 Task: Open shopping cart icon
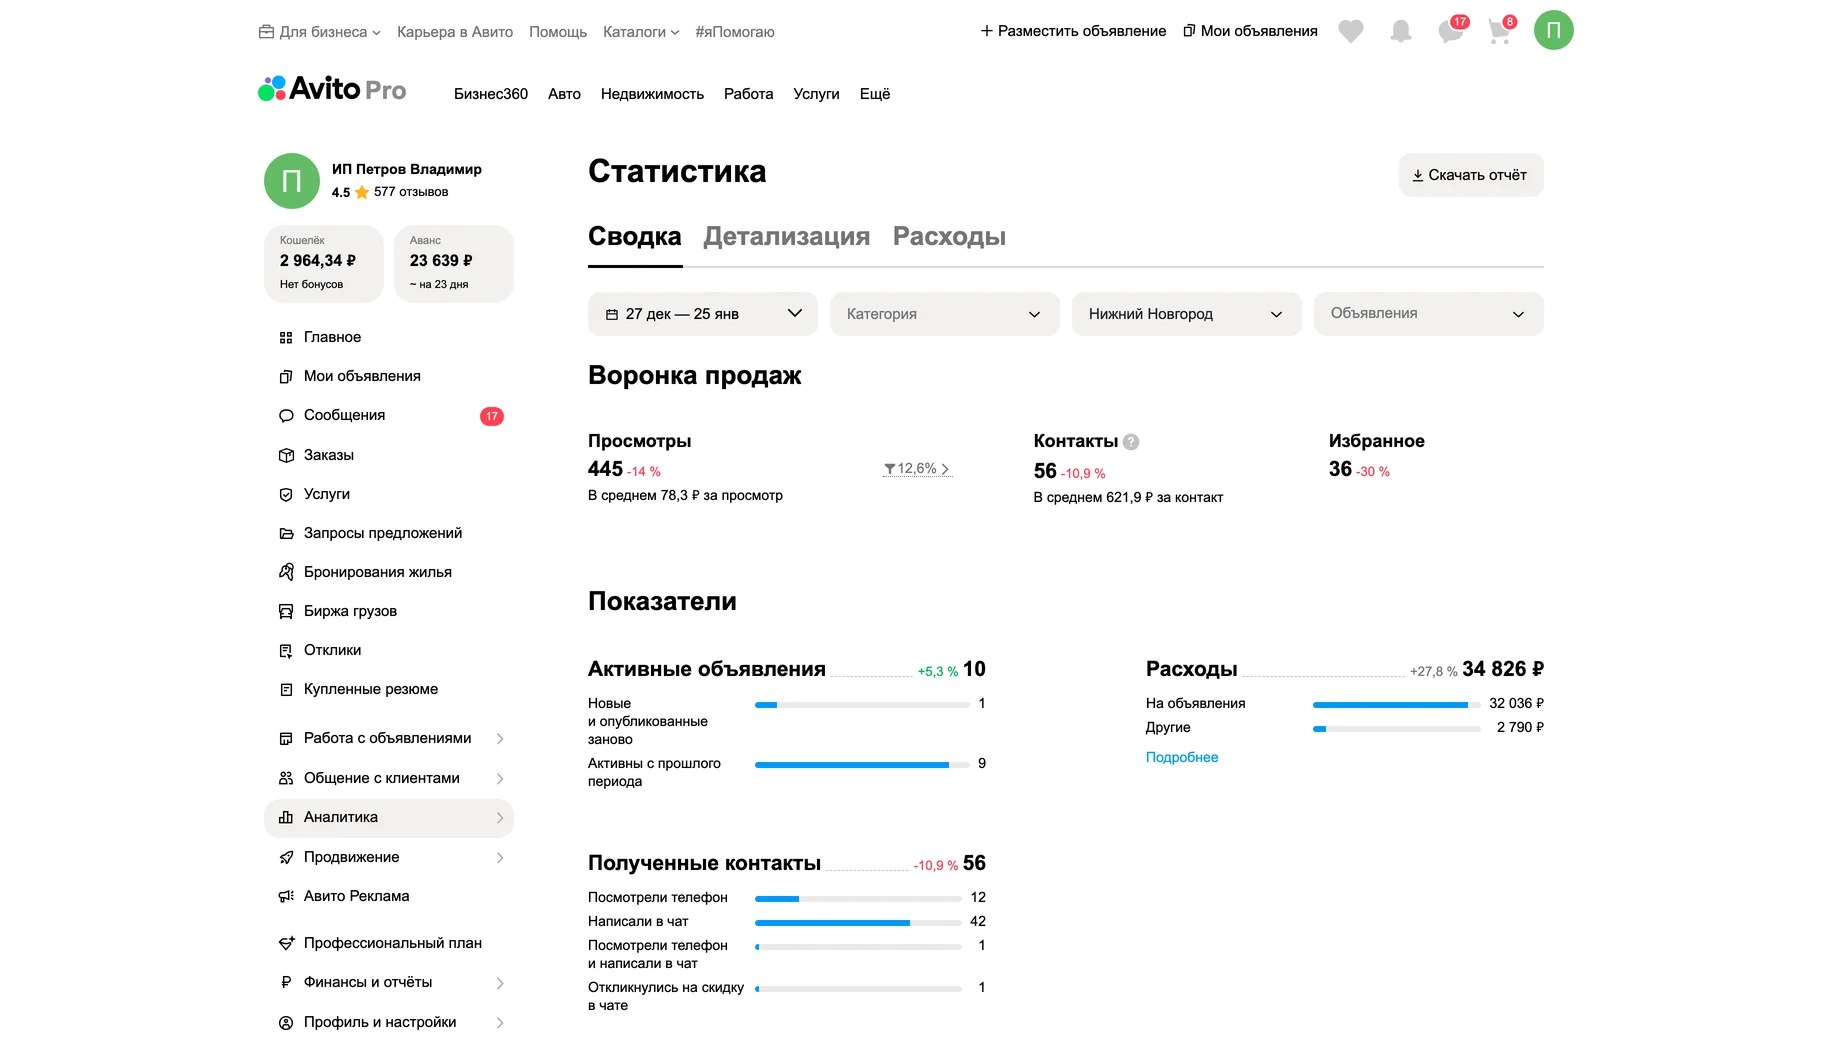click(x=1499, y=31)
